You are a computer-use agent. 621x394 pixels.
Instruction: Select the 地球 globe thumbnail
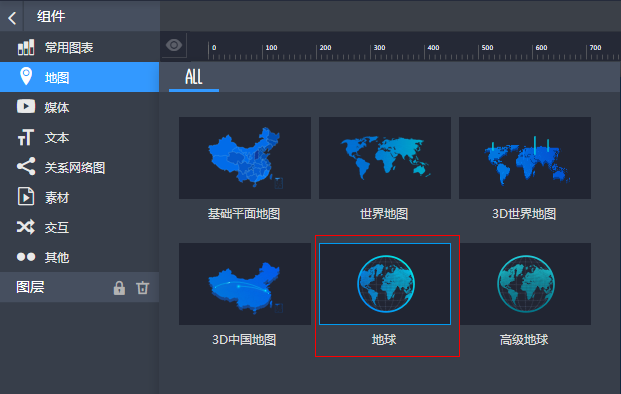coord(385,284)
